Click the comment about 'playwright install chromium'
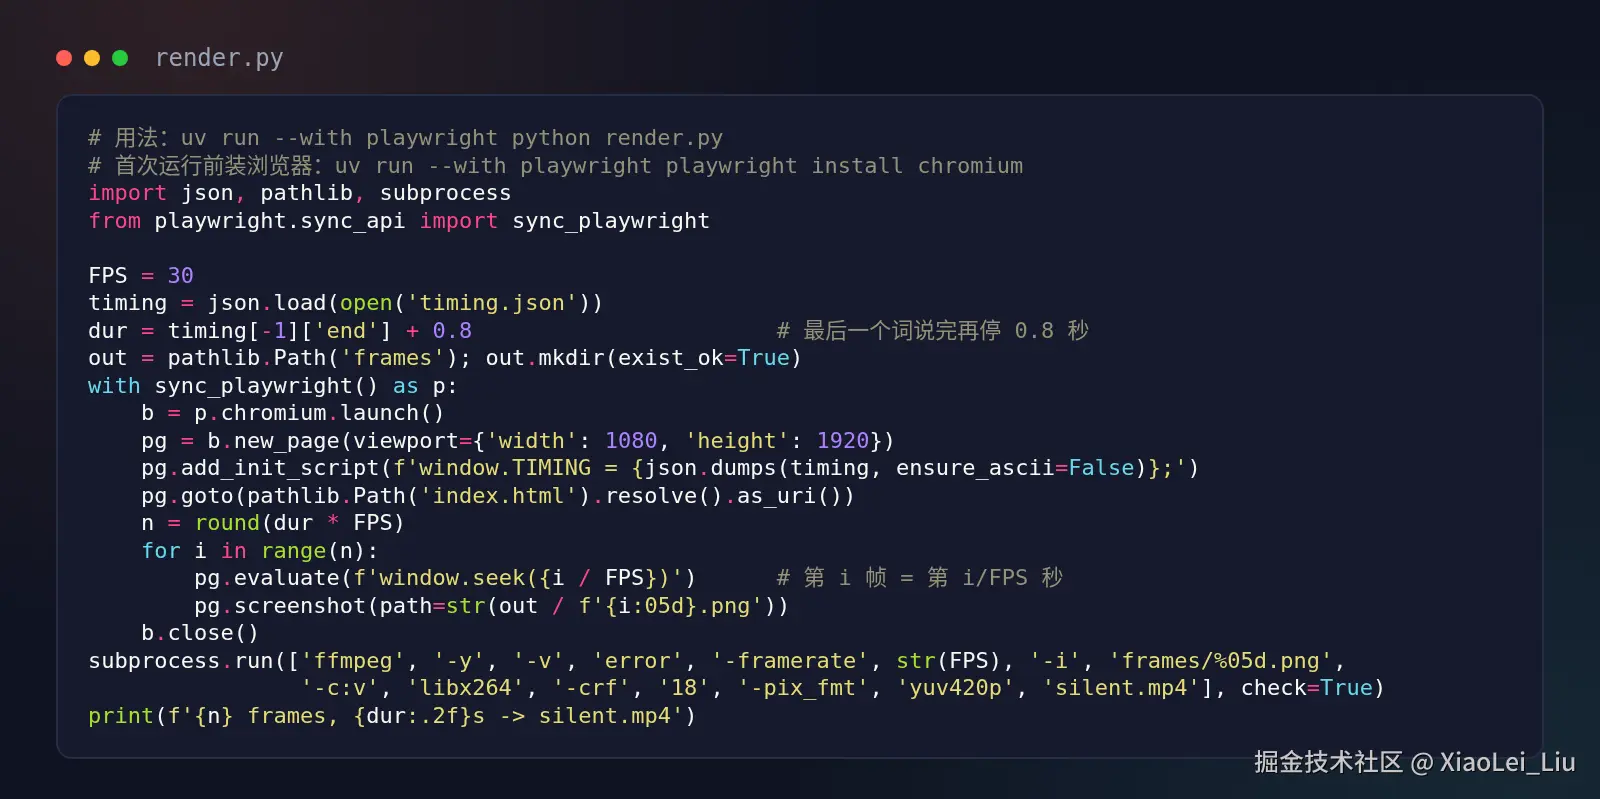Viewport: 1600px width, 799px height. tap(555, 166)
